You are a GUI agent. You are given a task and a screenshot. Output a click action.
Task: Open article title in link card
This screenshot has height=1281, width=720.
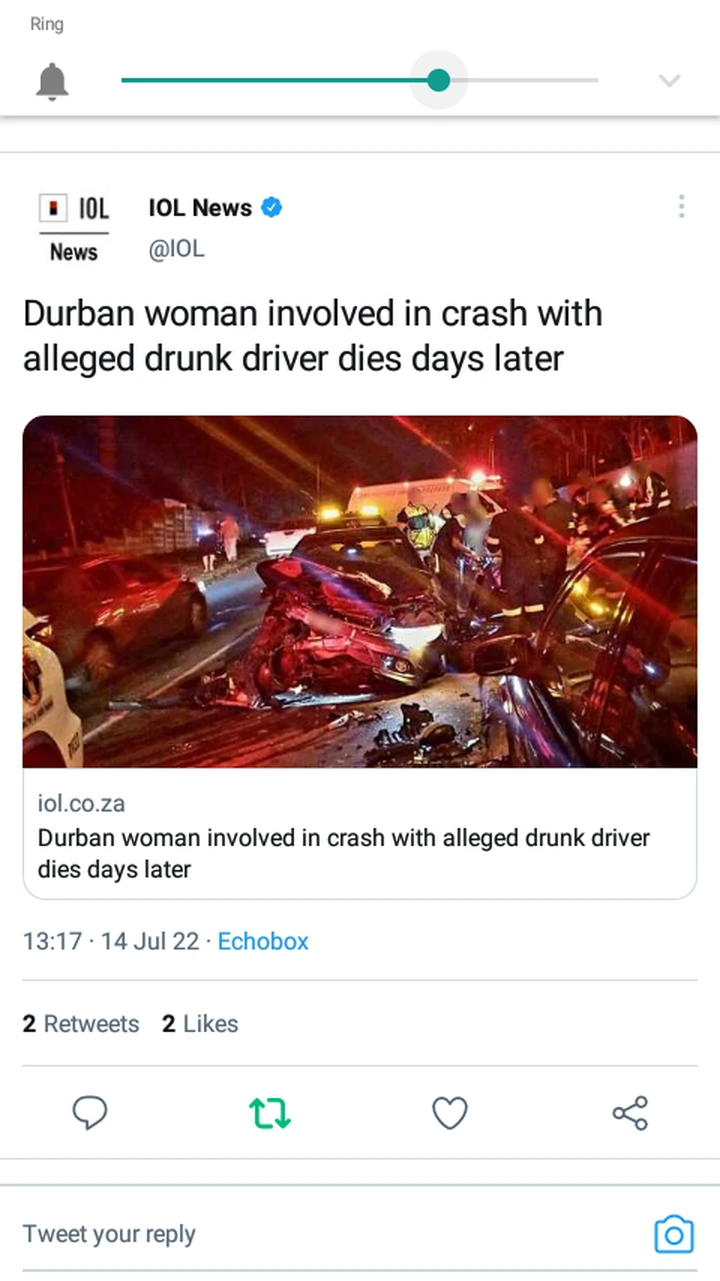pos(344,853)
